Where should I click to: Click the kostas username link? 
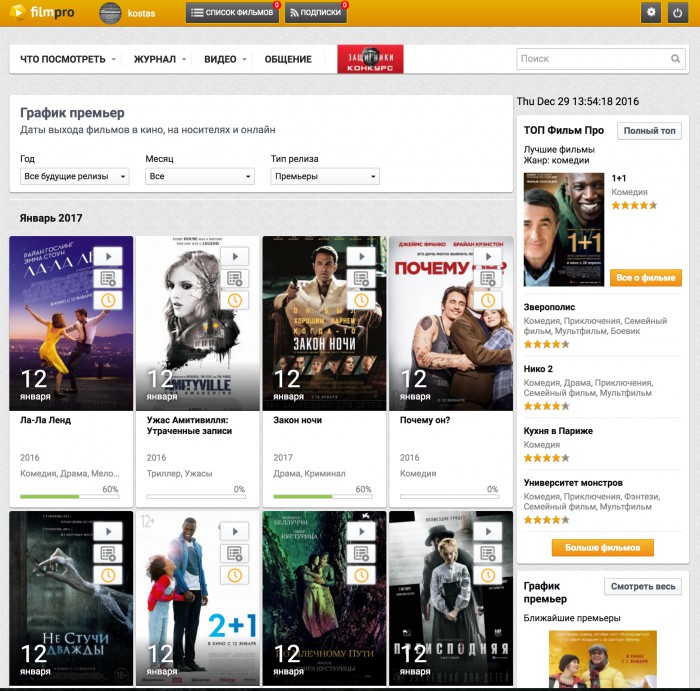click(141, 13)
